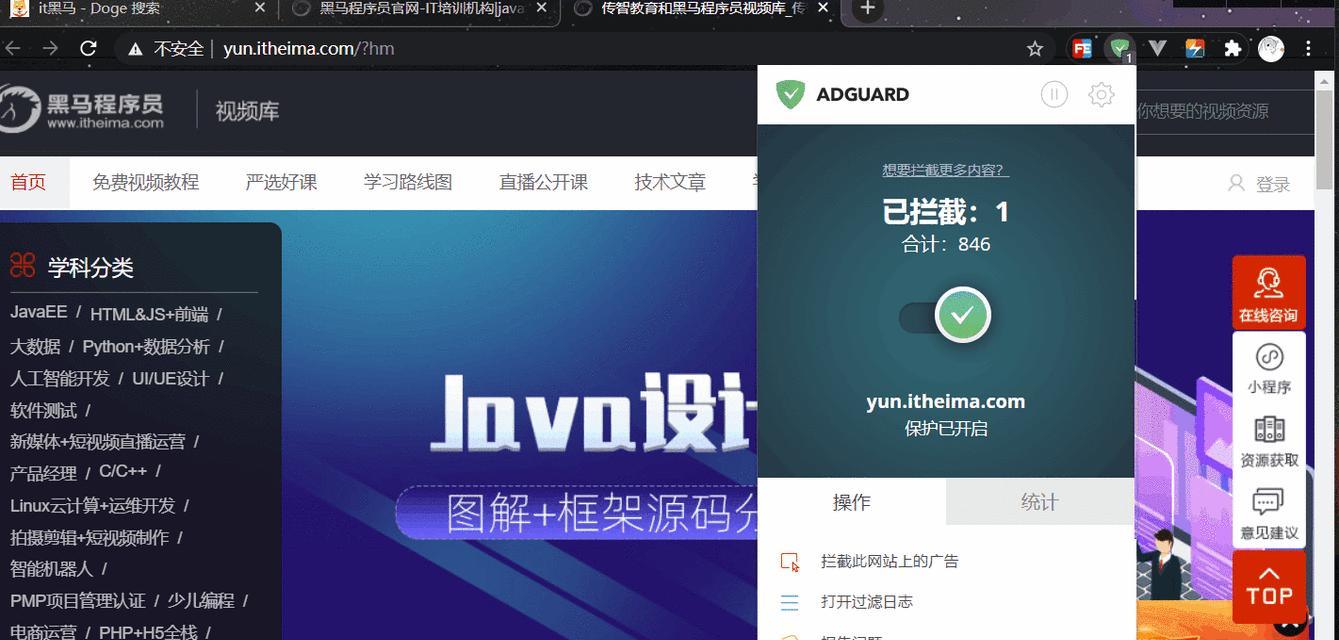Click the orange-blue lightning extension icon
This screenshot has width=1339, height=640.
(1195, 48)
